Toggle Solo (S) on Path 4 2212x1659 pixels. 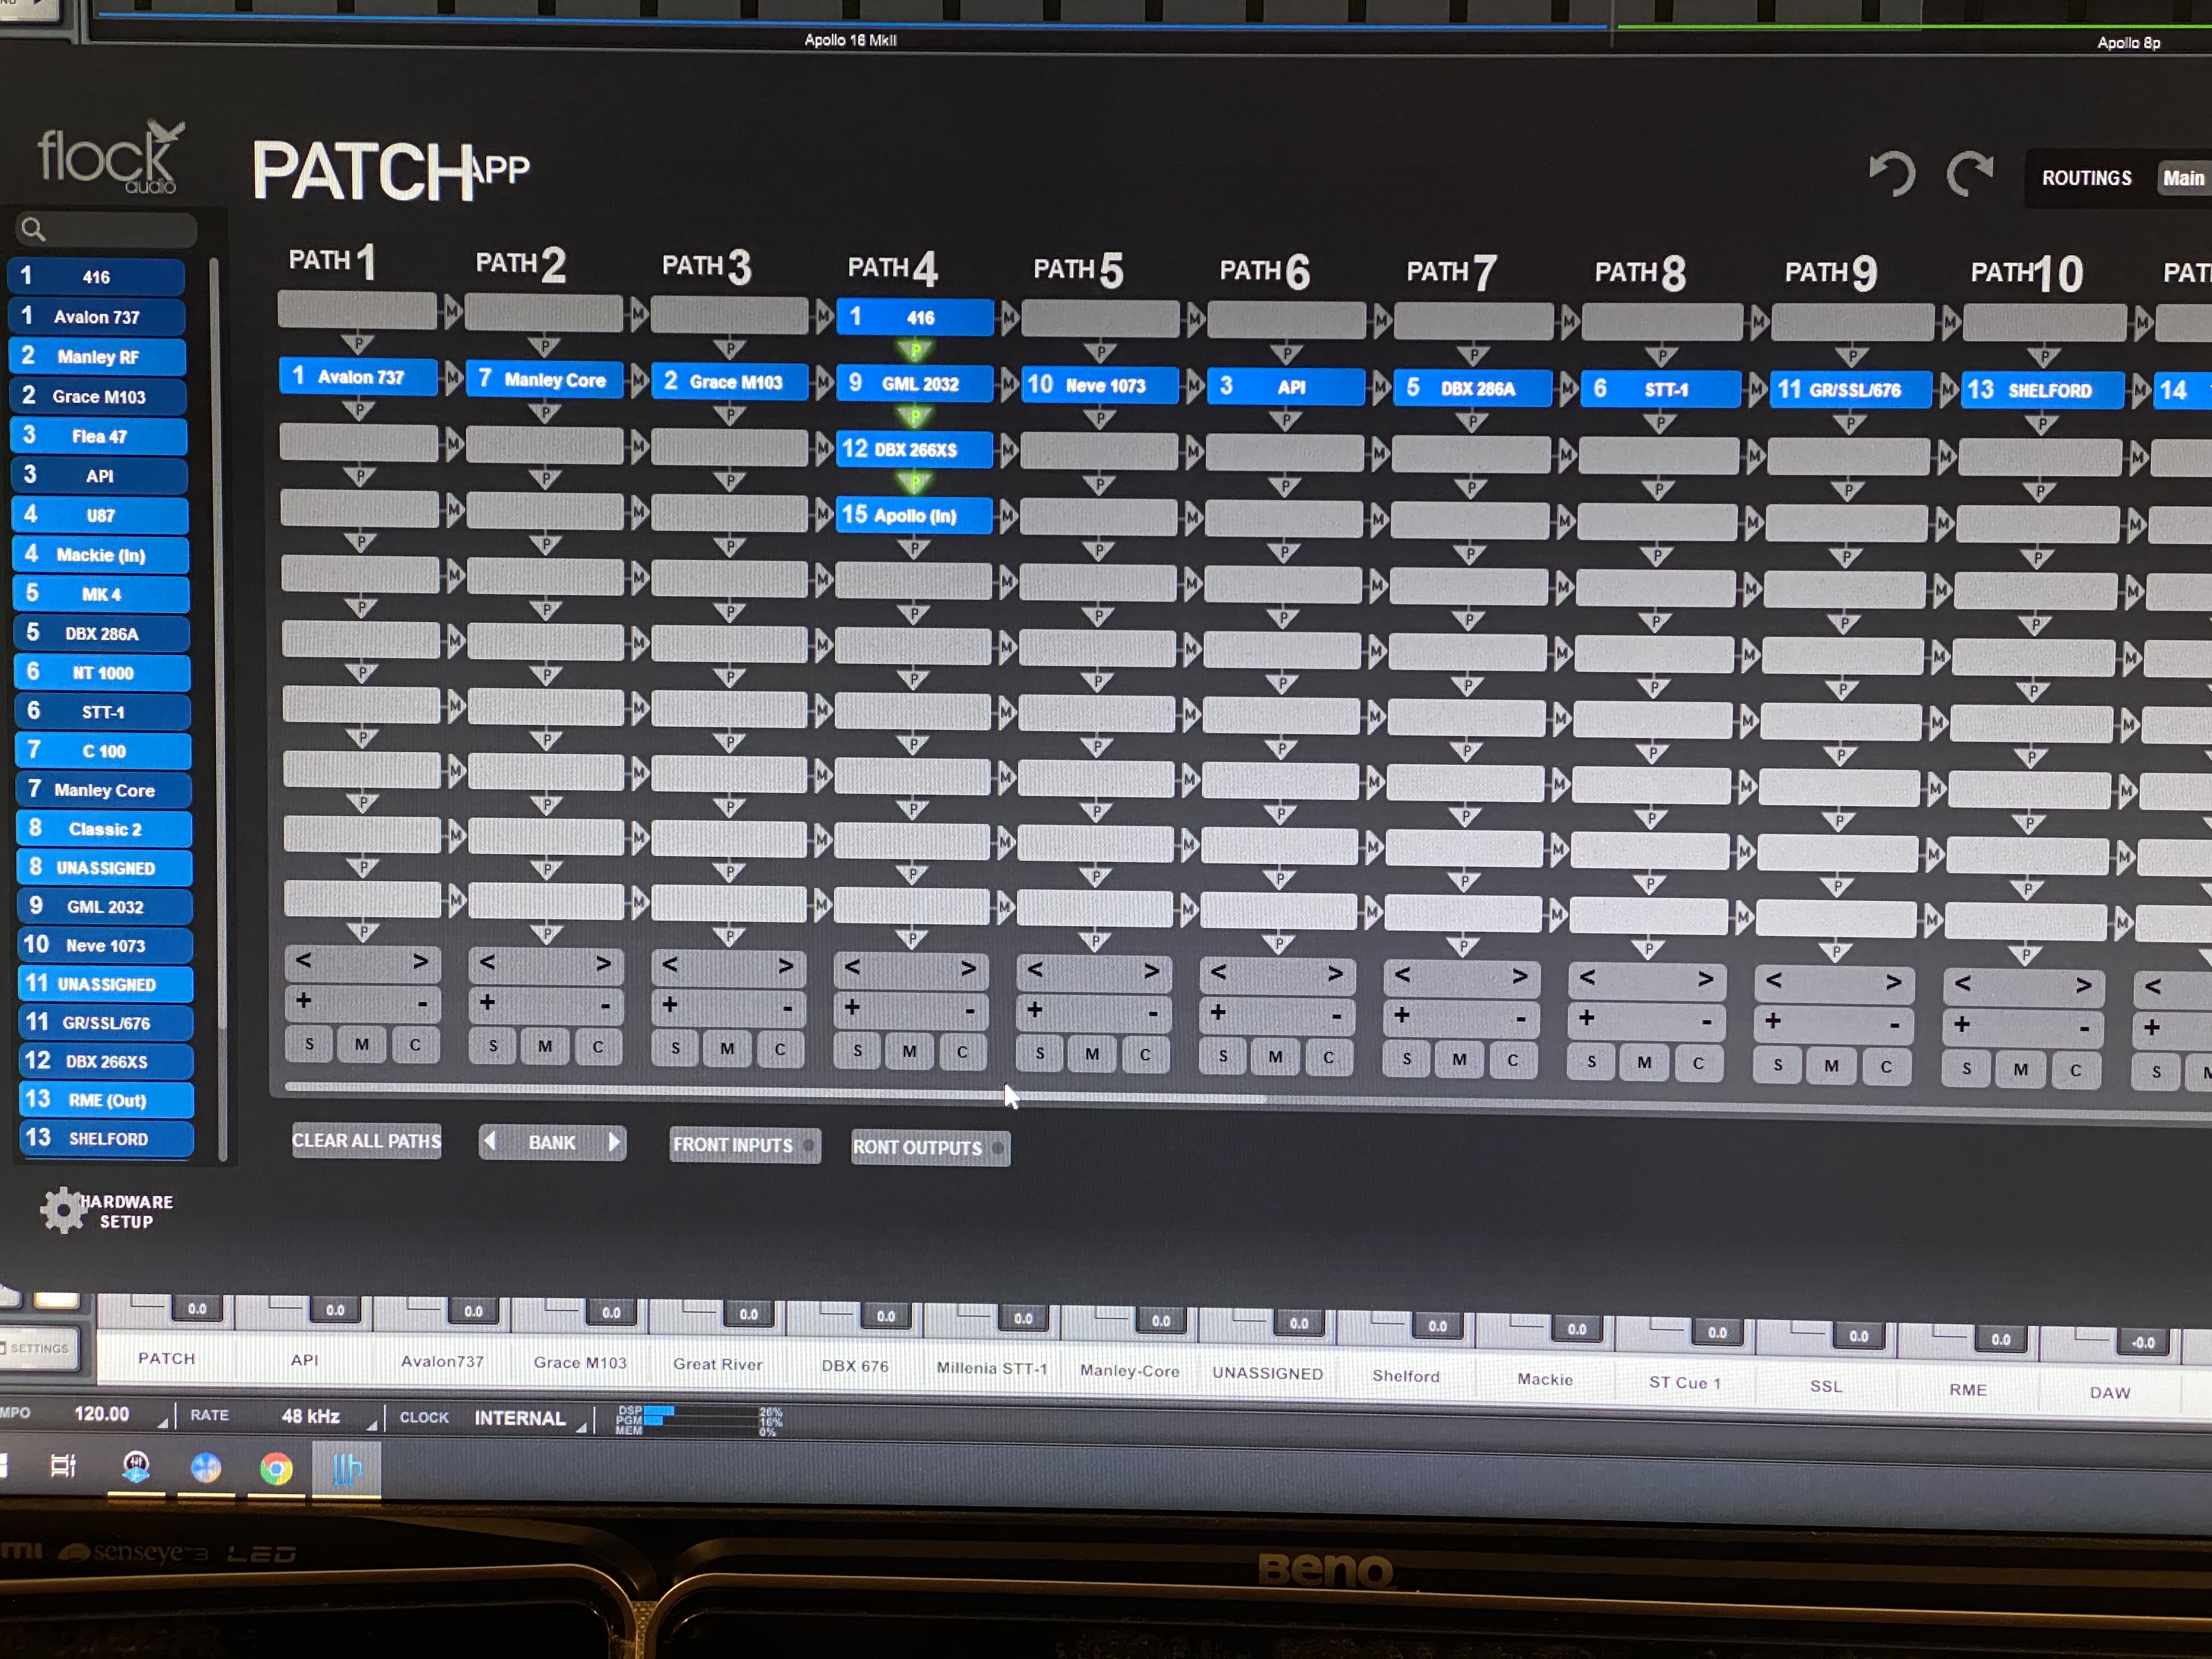pos(857,1051)
